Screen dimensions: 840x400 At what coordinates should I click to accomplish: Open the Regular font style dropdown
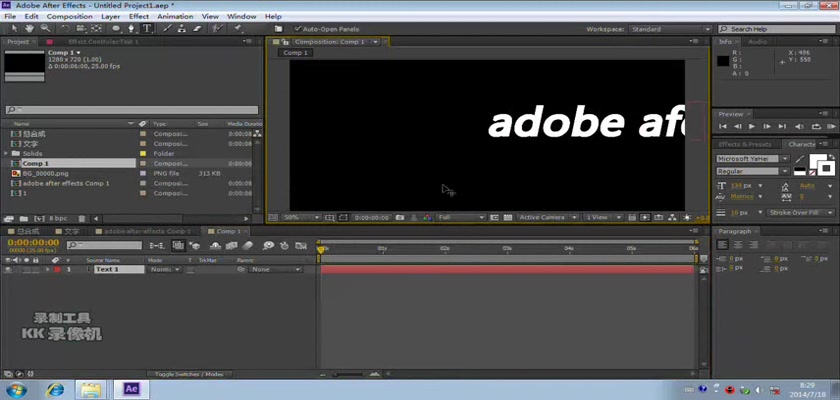pos(753,171)
